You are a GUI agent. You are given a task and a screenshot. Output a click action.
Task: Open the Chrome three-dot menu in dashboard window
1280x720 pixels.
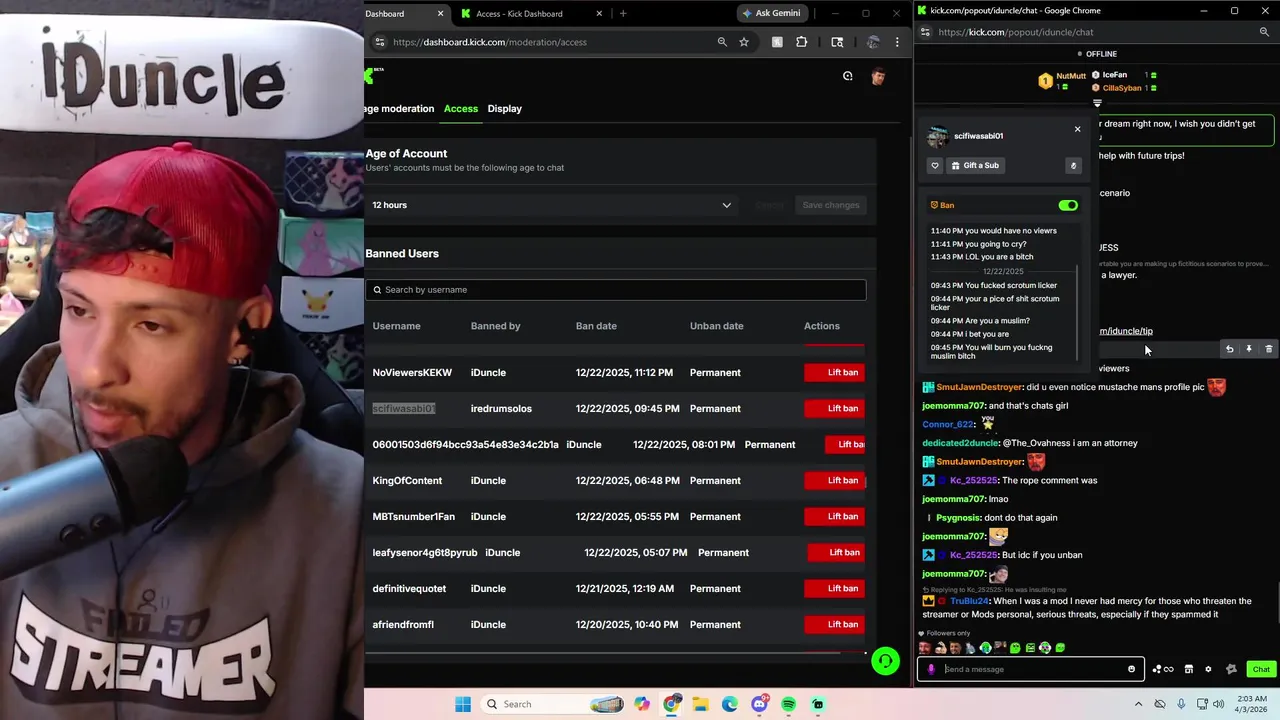(x=897, y=42)
